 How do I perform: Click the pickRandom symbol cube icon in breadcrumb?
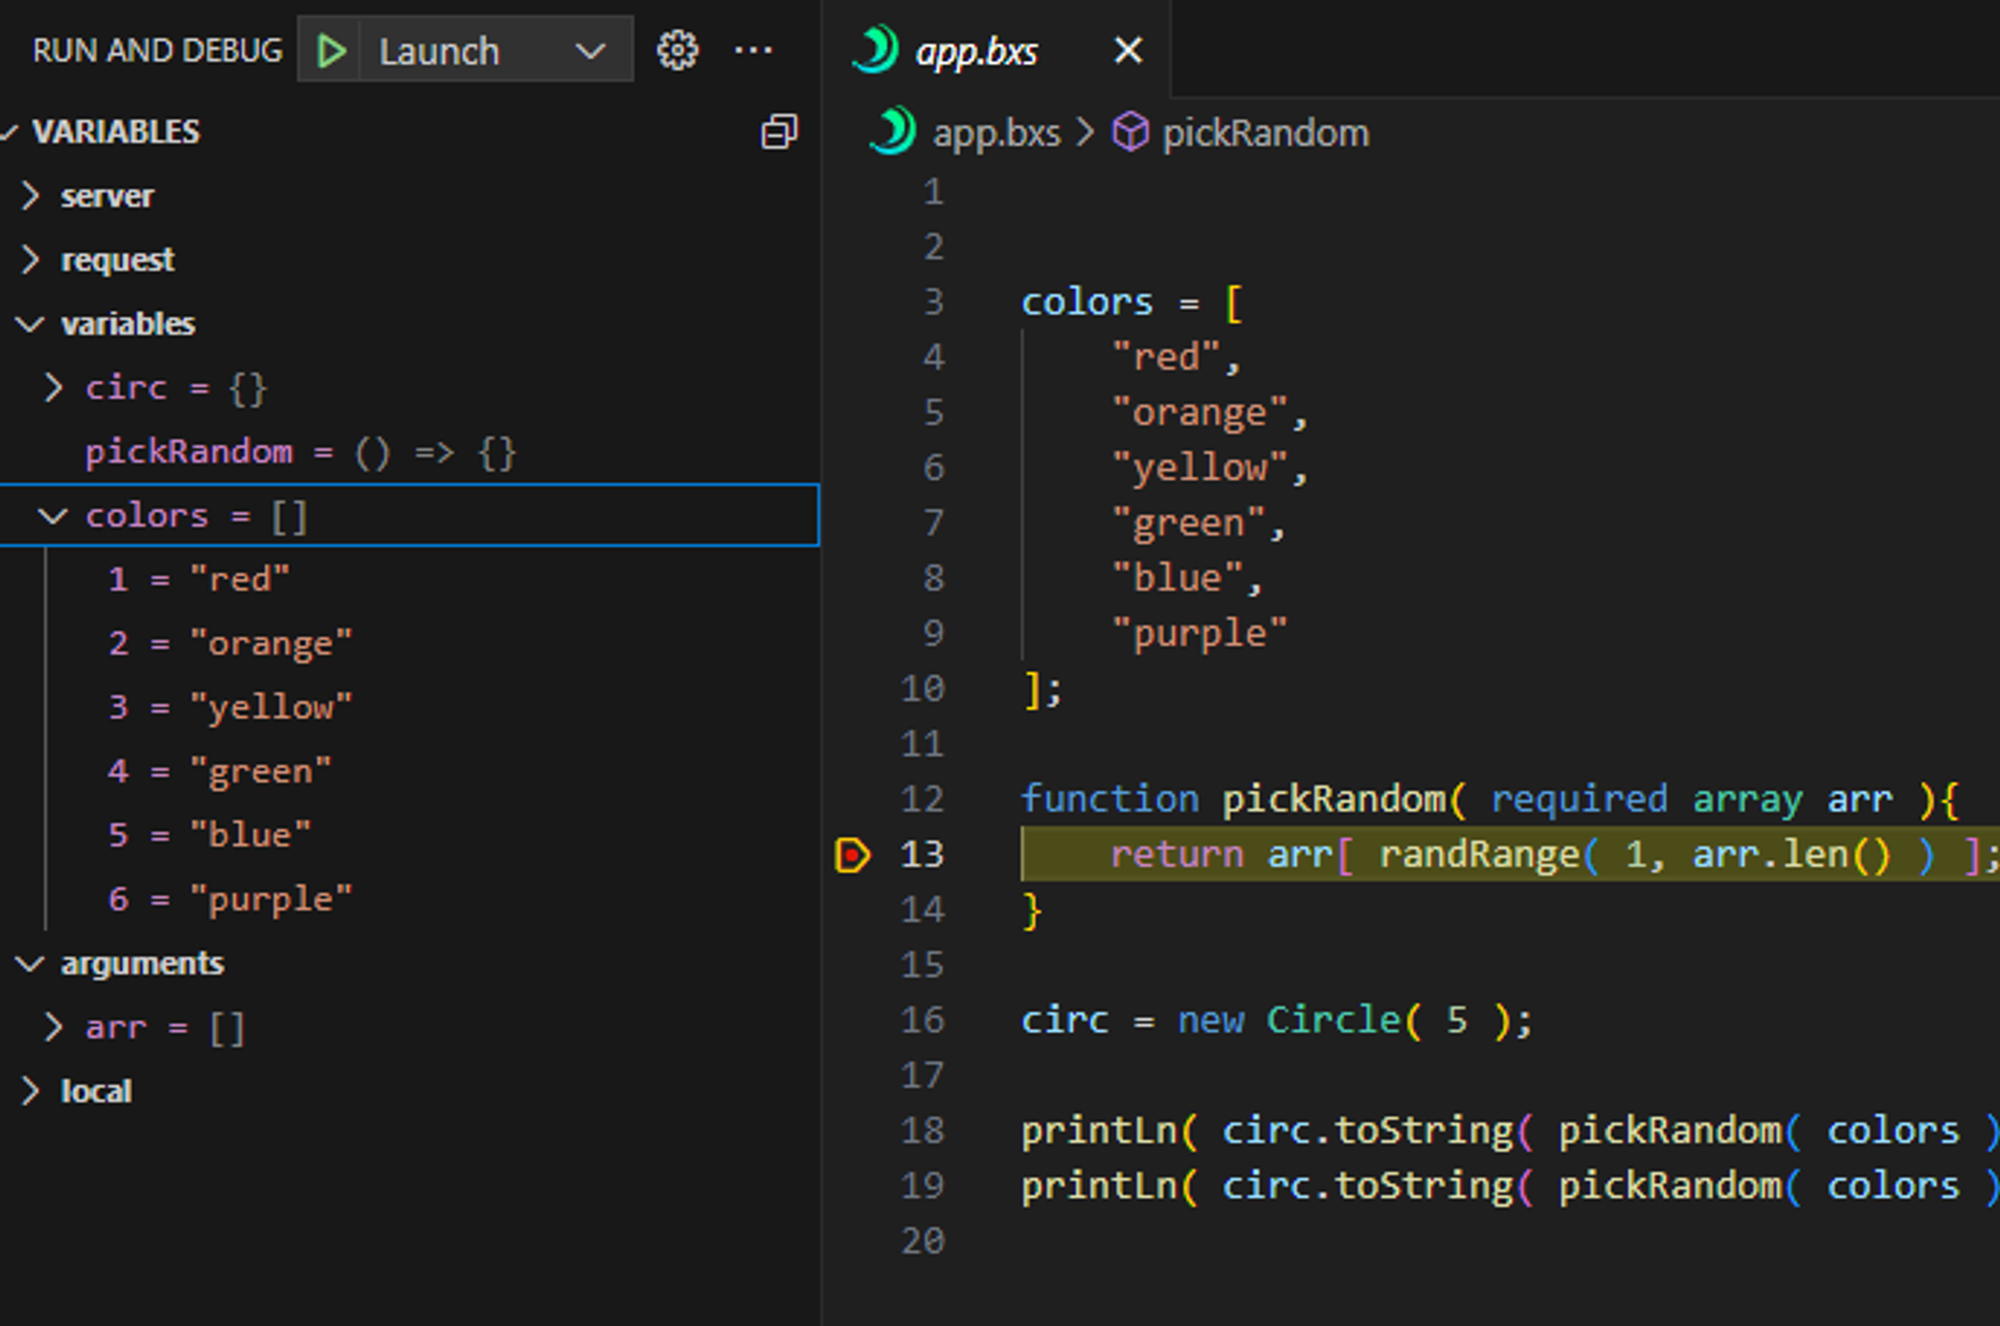(1130, 133)
